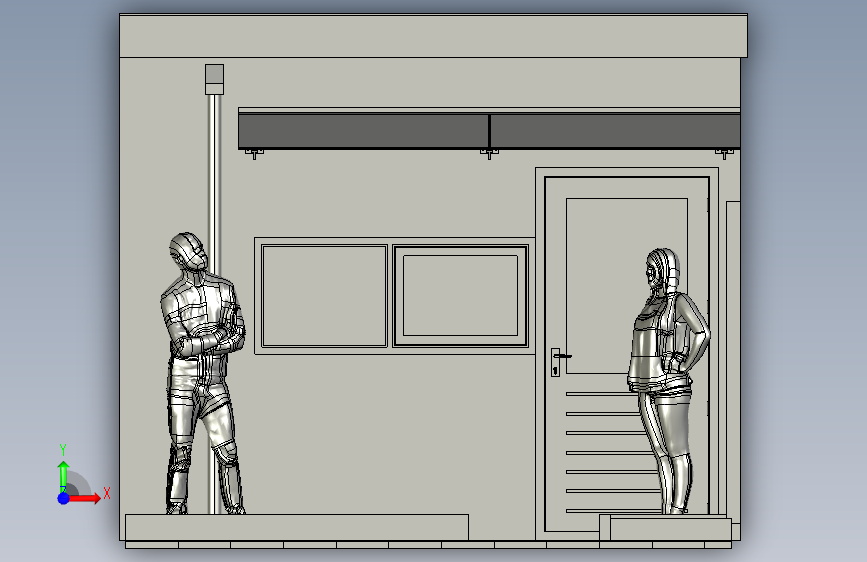Click the red X axis arrow of the triad
Image resolution: width=867 pixels, height=562 pixels.
(x=84, y=498)
